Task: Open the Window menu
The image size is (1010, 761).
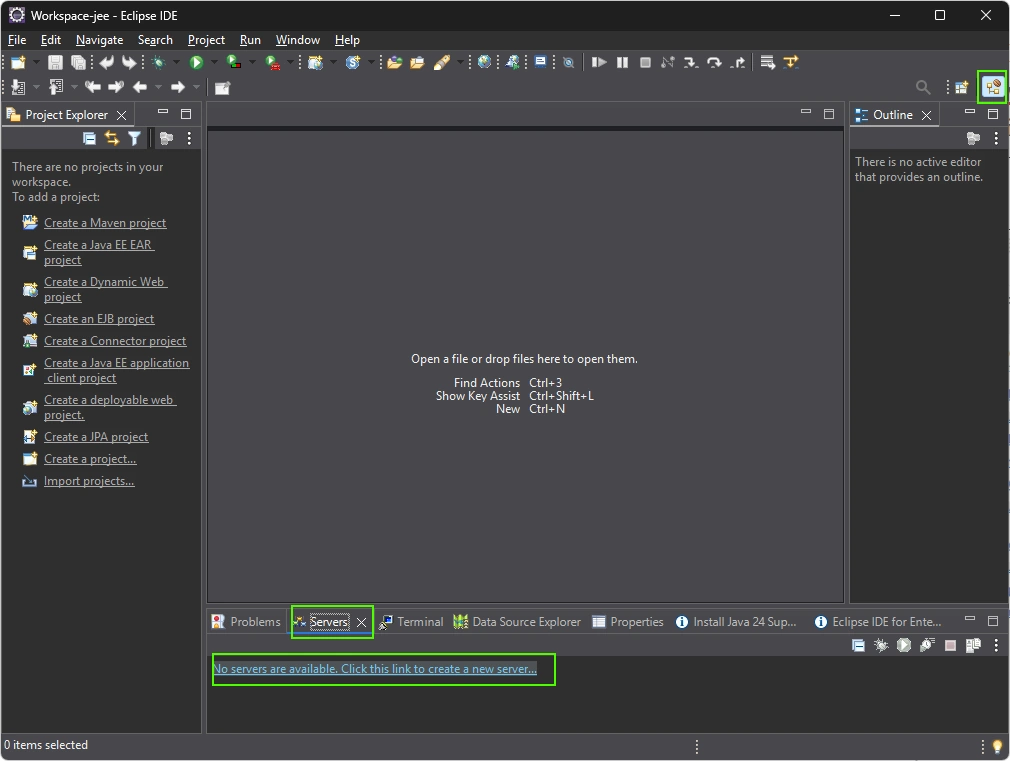Action: 298,40
